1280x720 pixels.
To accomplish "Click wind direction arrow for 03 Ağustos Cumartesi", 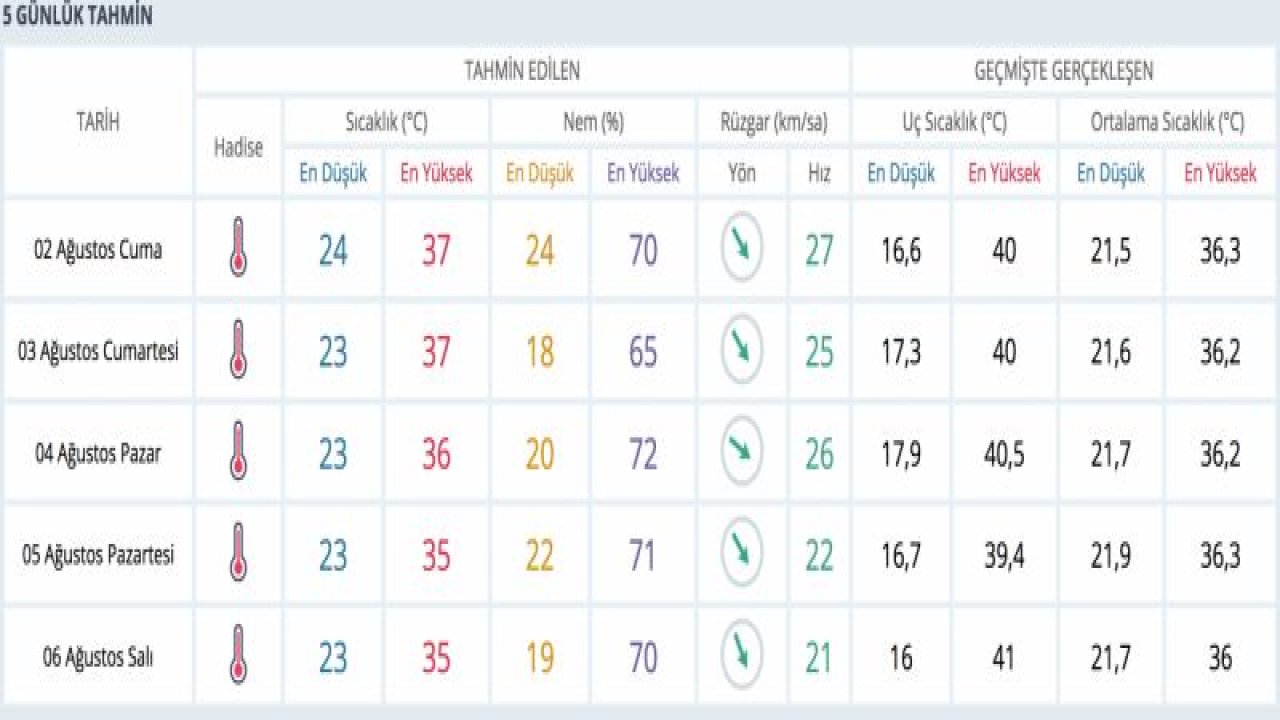I will [742, 350].
